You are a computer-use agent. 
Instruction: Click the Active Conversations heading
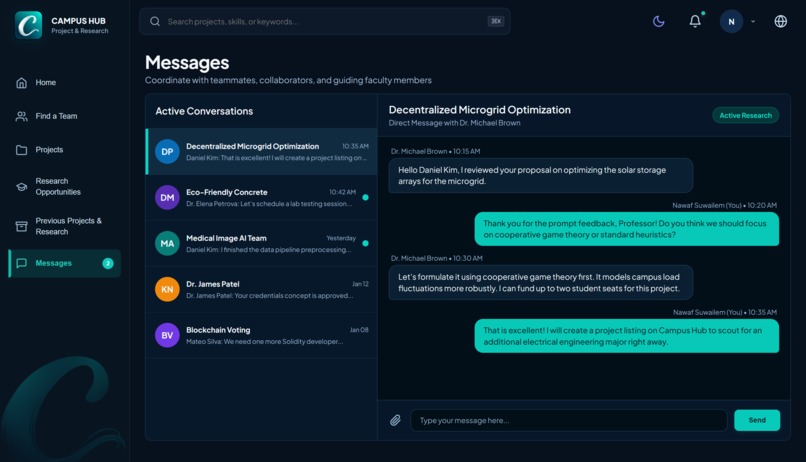204,111
